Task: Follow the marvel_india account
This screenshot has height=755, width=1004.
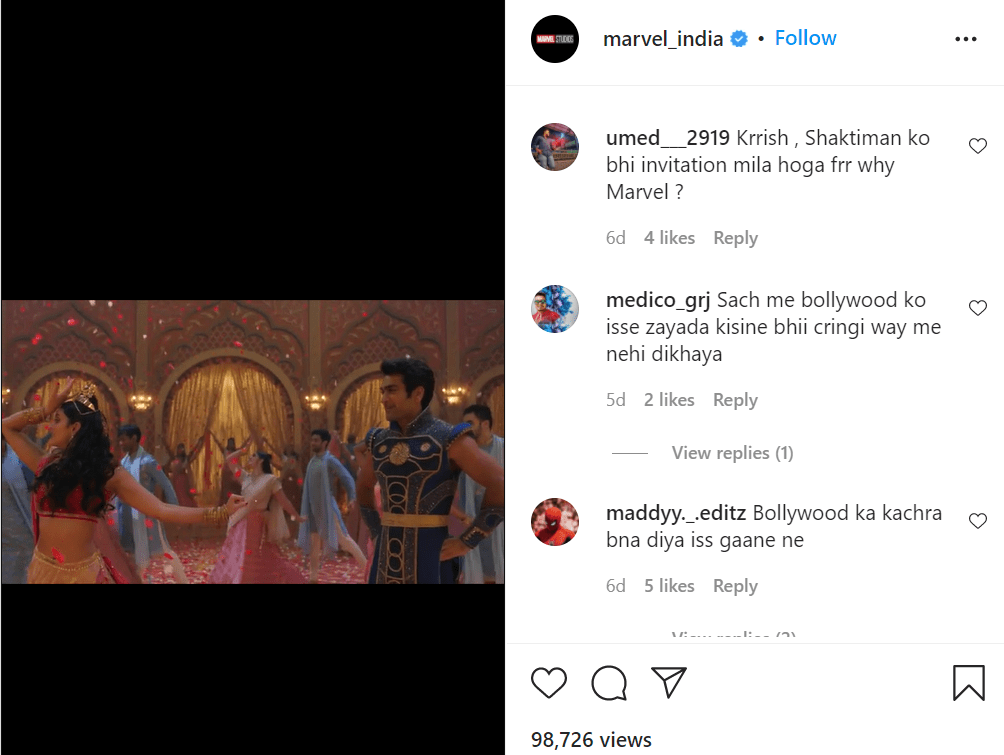Action: point(805,38)
